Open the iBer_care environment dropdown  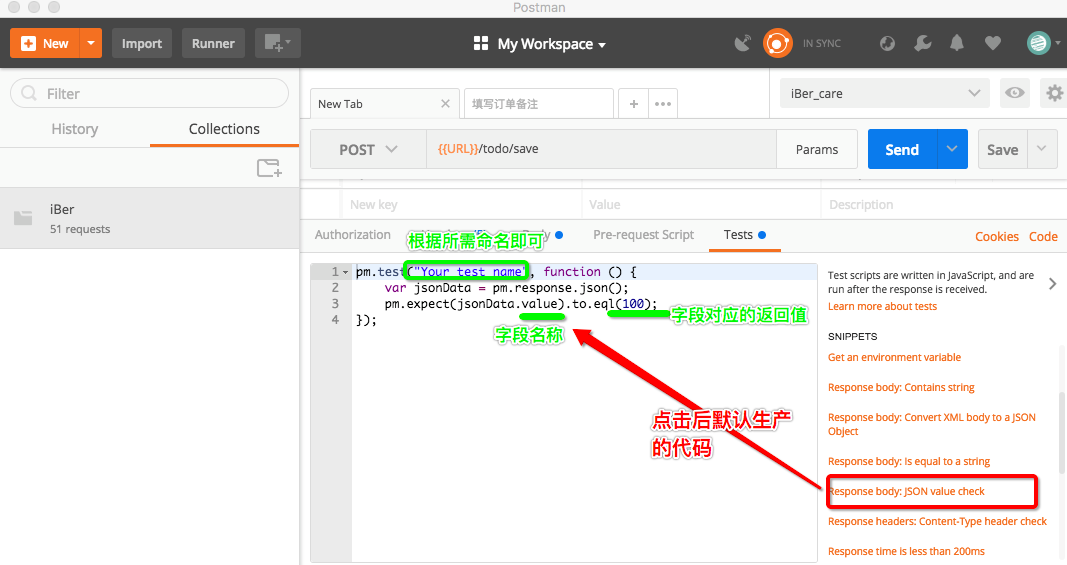tap(885, 93)
